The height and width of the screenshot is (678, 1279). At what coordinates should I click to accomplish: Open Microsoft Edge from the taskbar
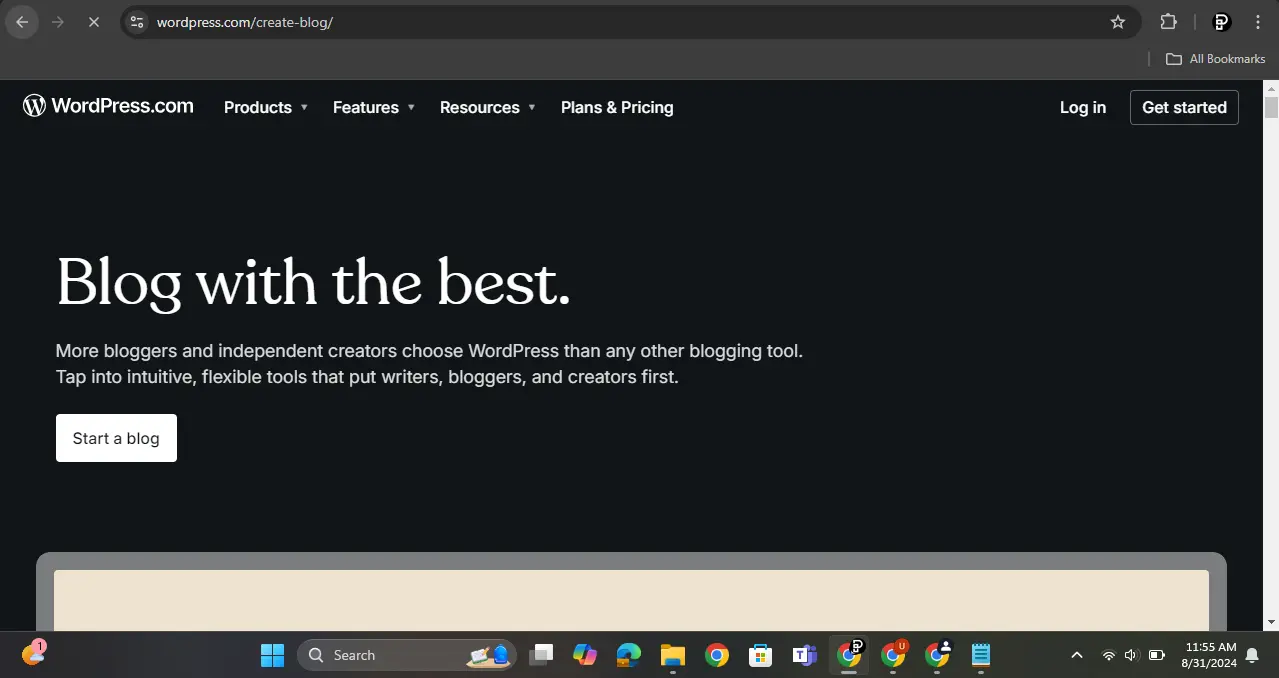(x=629, y=655)
